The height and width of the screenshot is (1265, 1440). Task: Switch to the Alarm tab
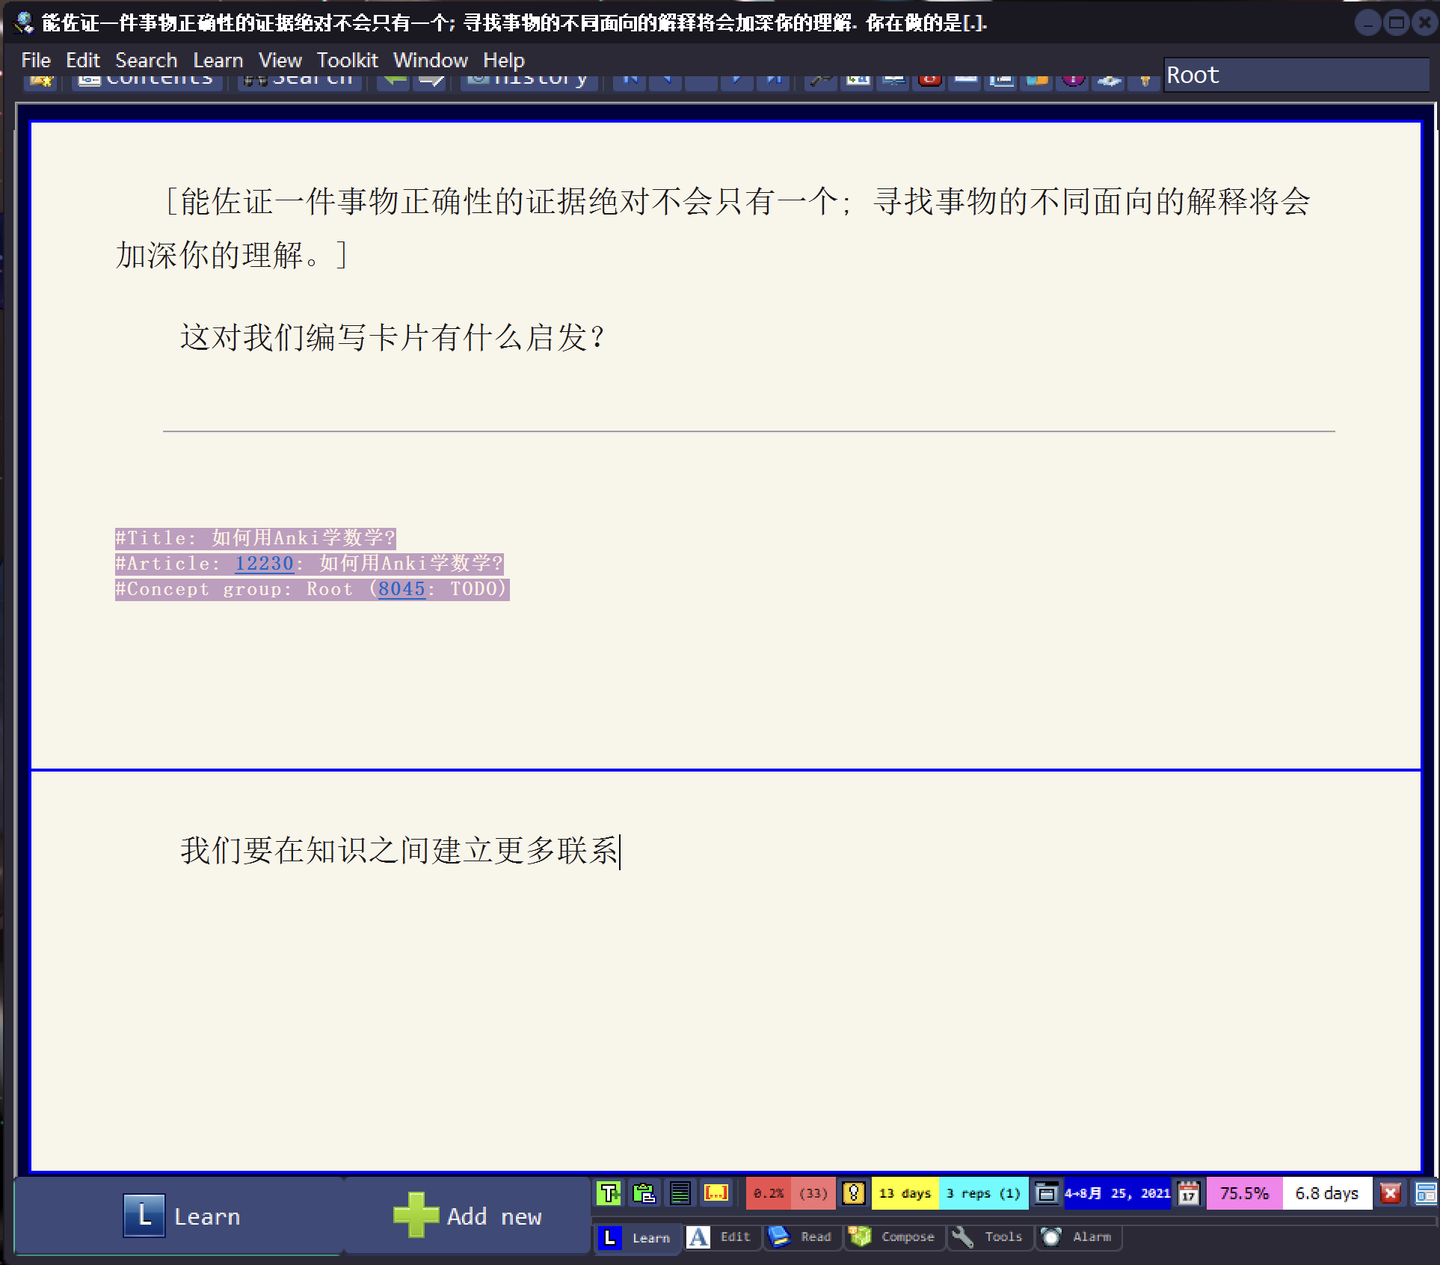point(1078,1237)
